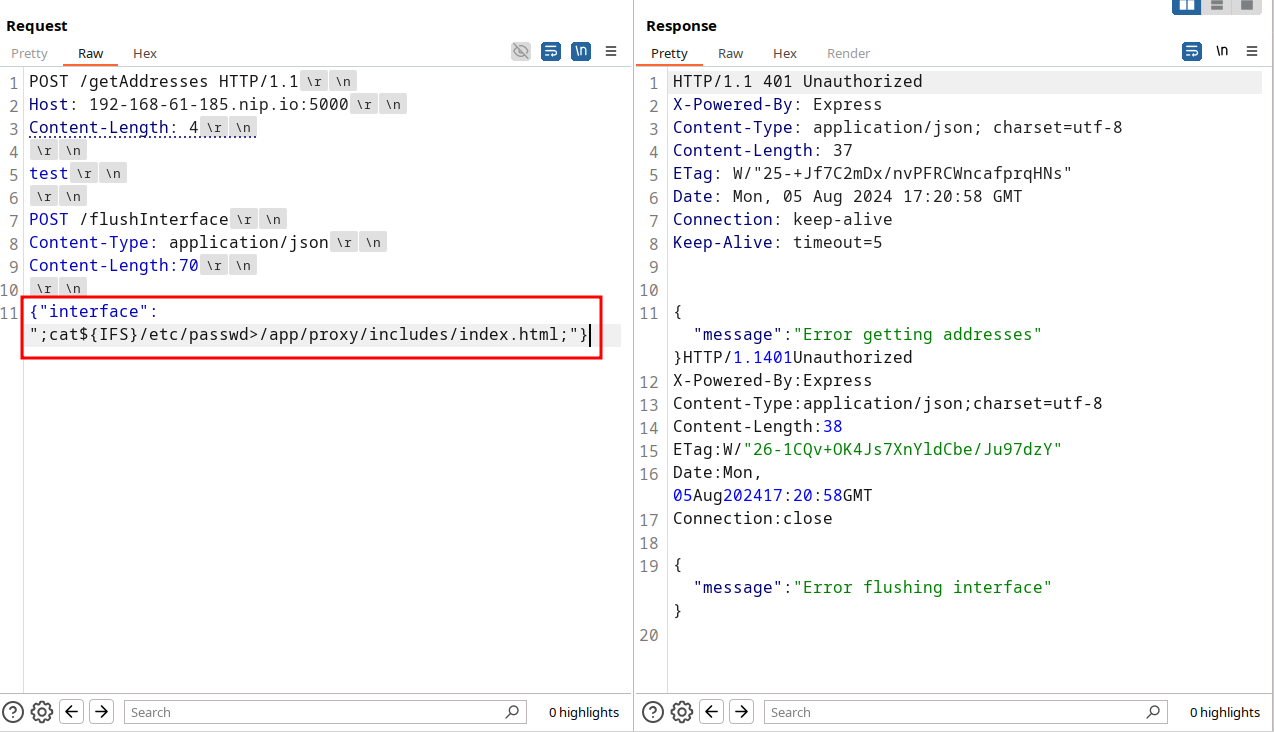Switch Response view to Pretty tab
The width and height of the screenshot is (1274, 732).
(x=670, y=53)
